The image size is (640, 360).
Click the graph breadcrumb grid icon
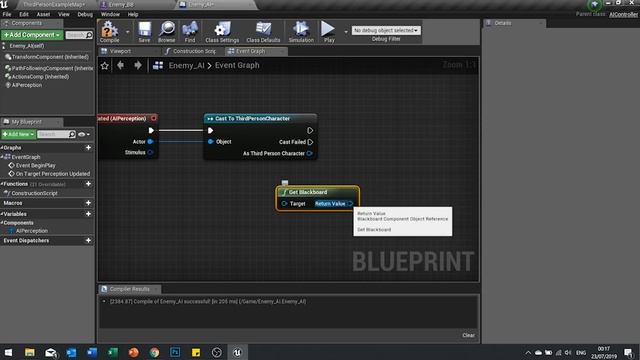click(x=158, y=65)
